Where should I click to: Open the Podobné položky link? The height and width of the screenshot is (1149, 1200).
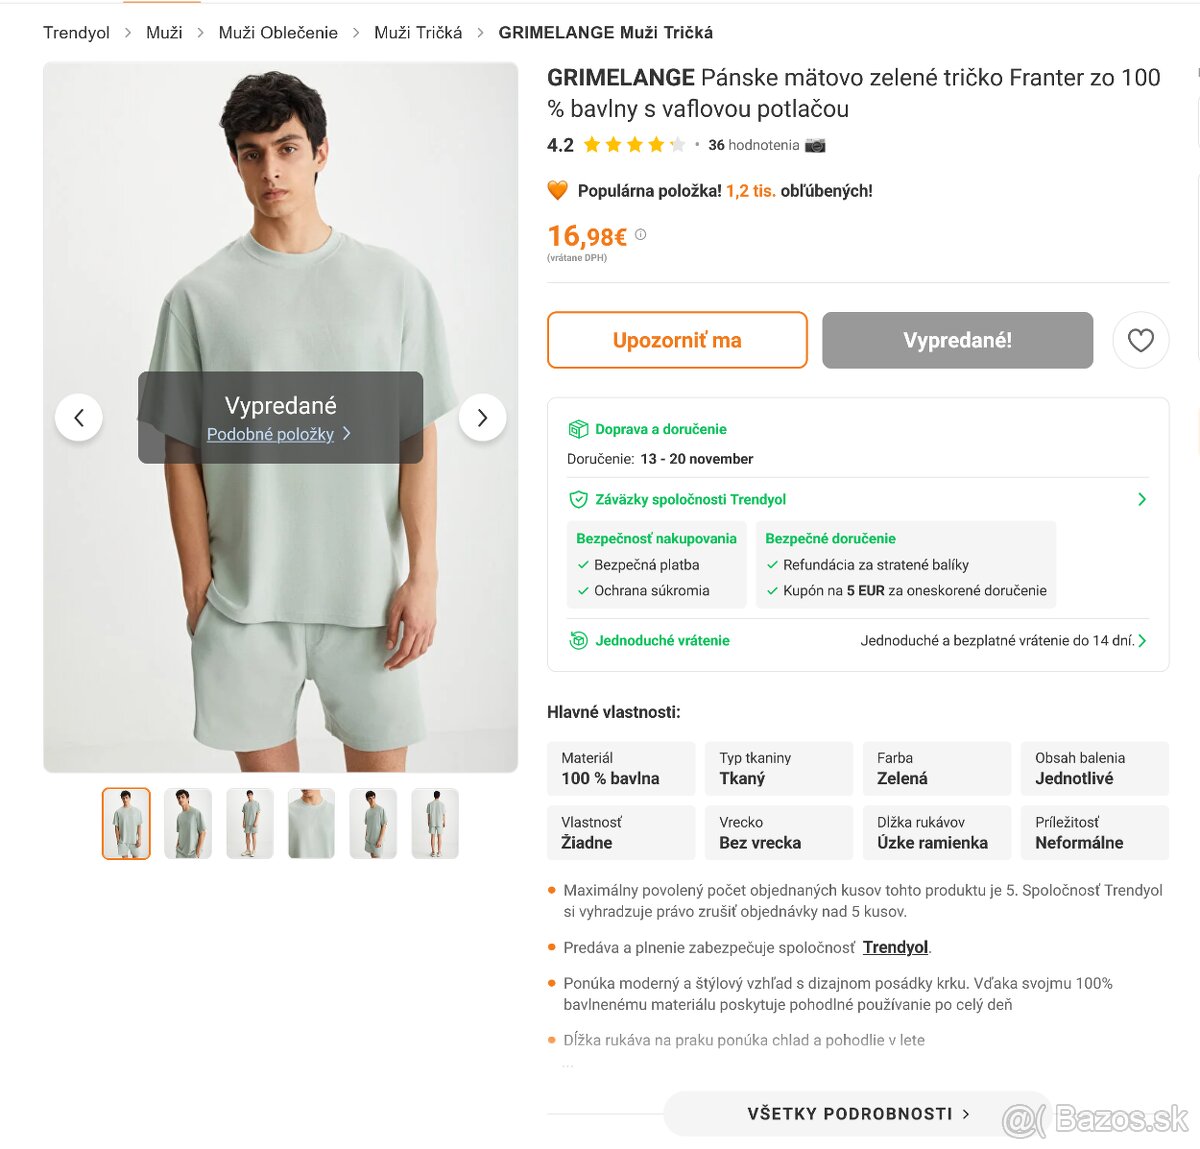tap(271, 434)
